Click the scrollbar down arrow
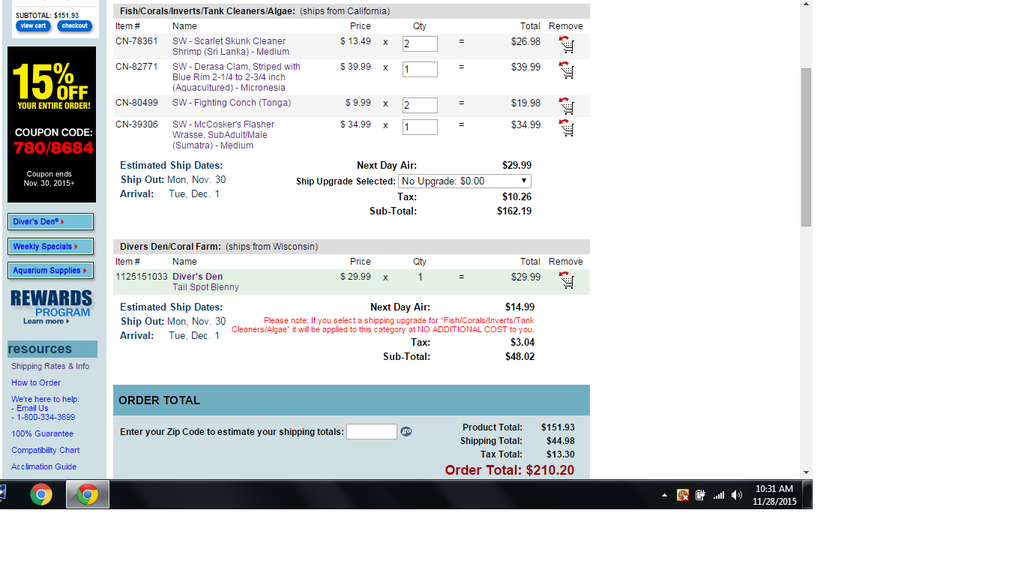Viewport: 1024px width, 576px height. pos(807,472)
